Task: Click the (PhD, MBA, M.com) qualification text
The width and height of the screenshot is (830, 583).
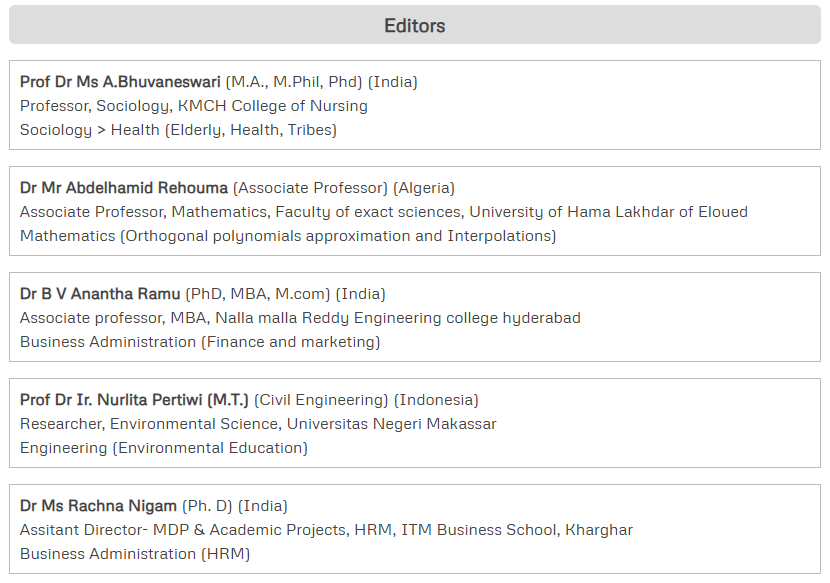Action: point(257,294)
